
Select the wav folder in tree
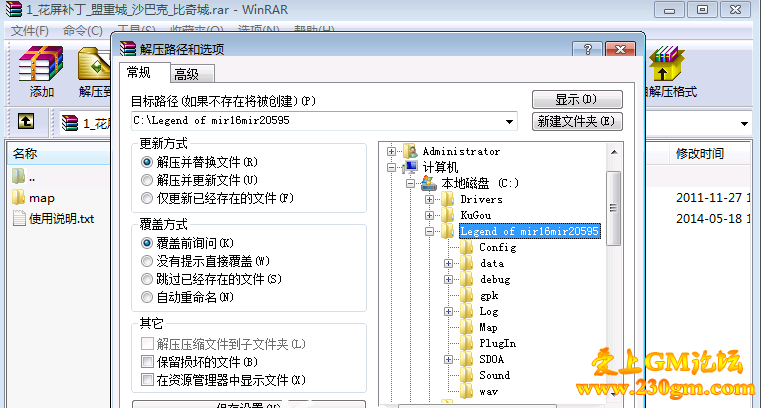click(x=488, y=392)
